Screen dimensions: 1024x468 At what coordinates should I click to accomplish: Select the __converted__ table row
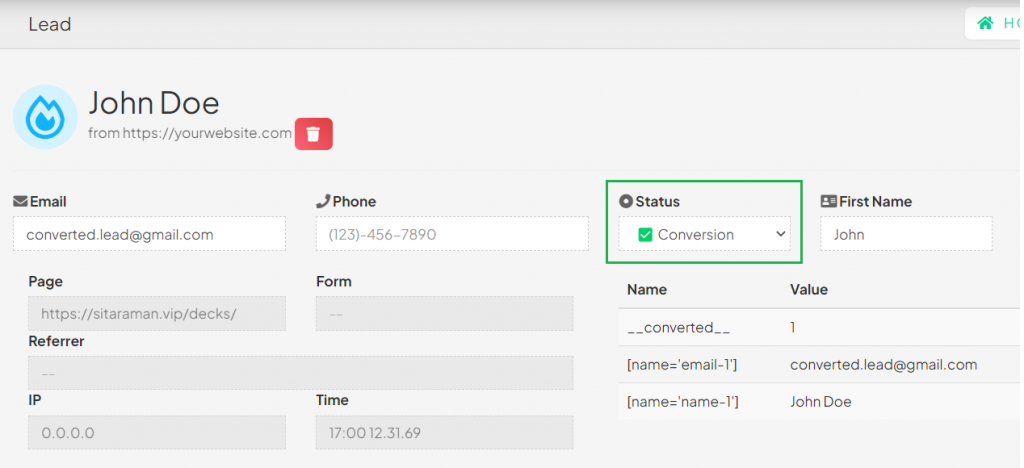[820, 327]
